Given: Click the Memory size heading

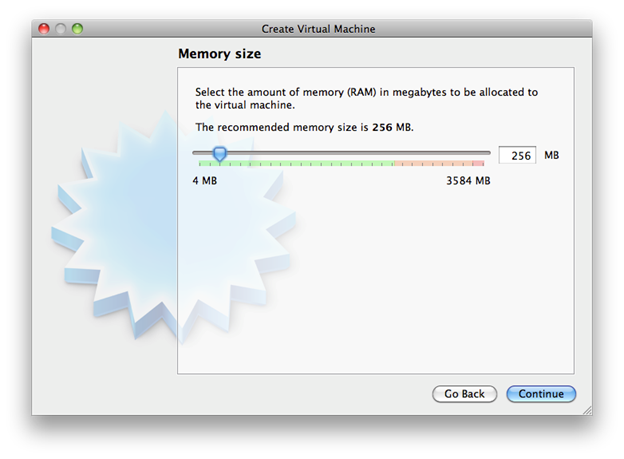Looking at the screenshot, I should point(219,53).
